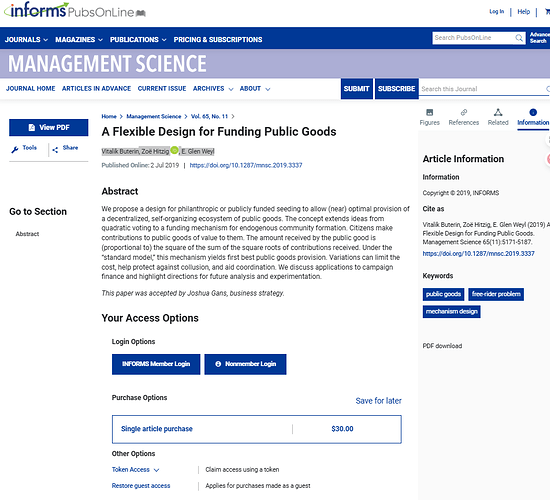Screen dimensions: 550x500
Task: Click the Tools wrench icon
Action: 15,150
